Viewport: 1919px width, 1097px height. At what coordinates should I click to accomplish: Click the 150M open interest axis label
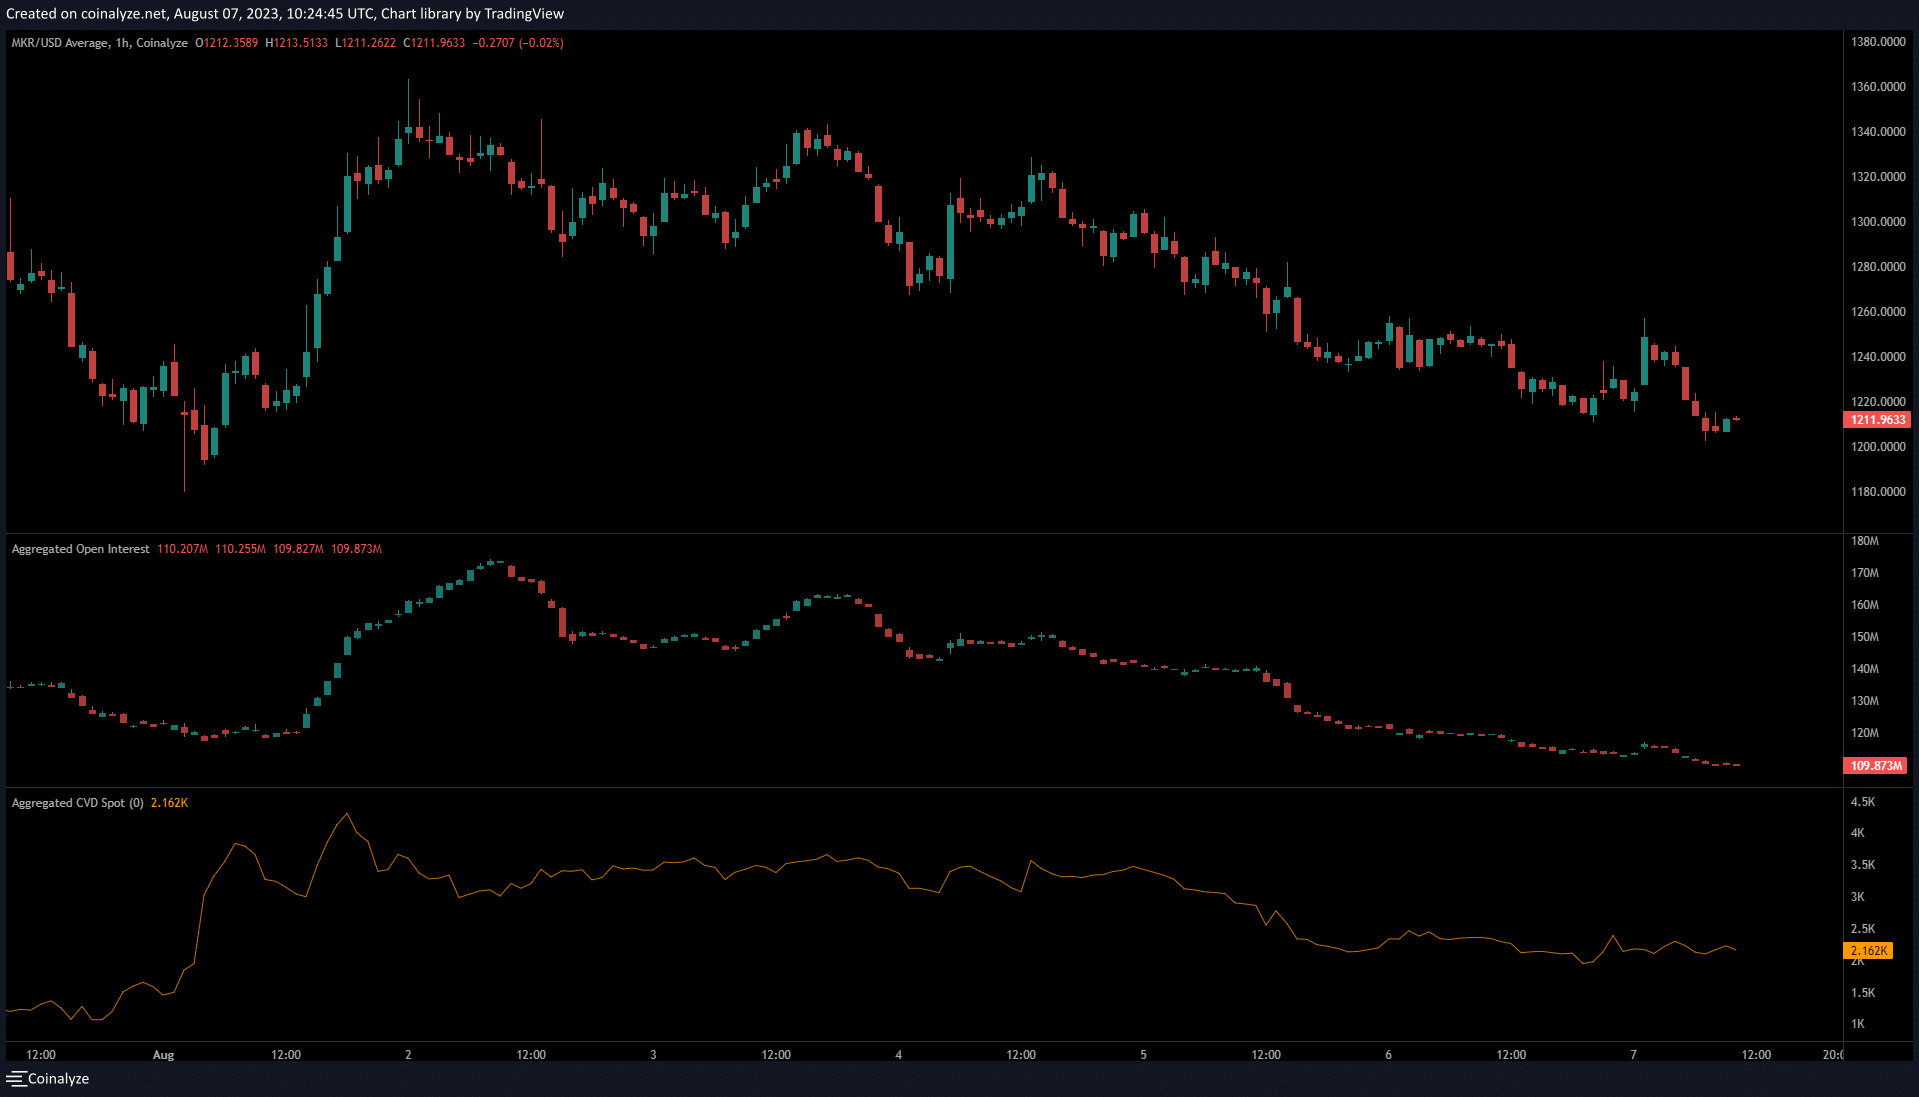coord(1864,637)
